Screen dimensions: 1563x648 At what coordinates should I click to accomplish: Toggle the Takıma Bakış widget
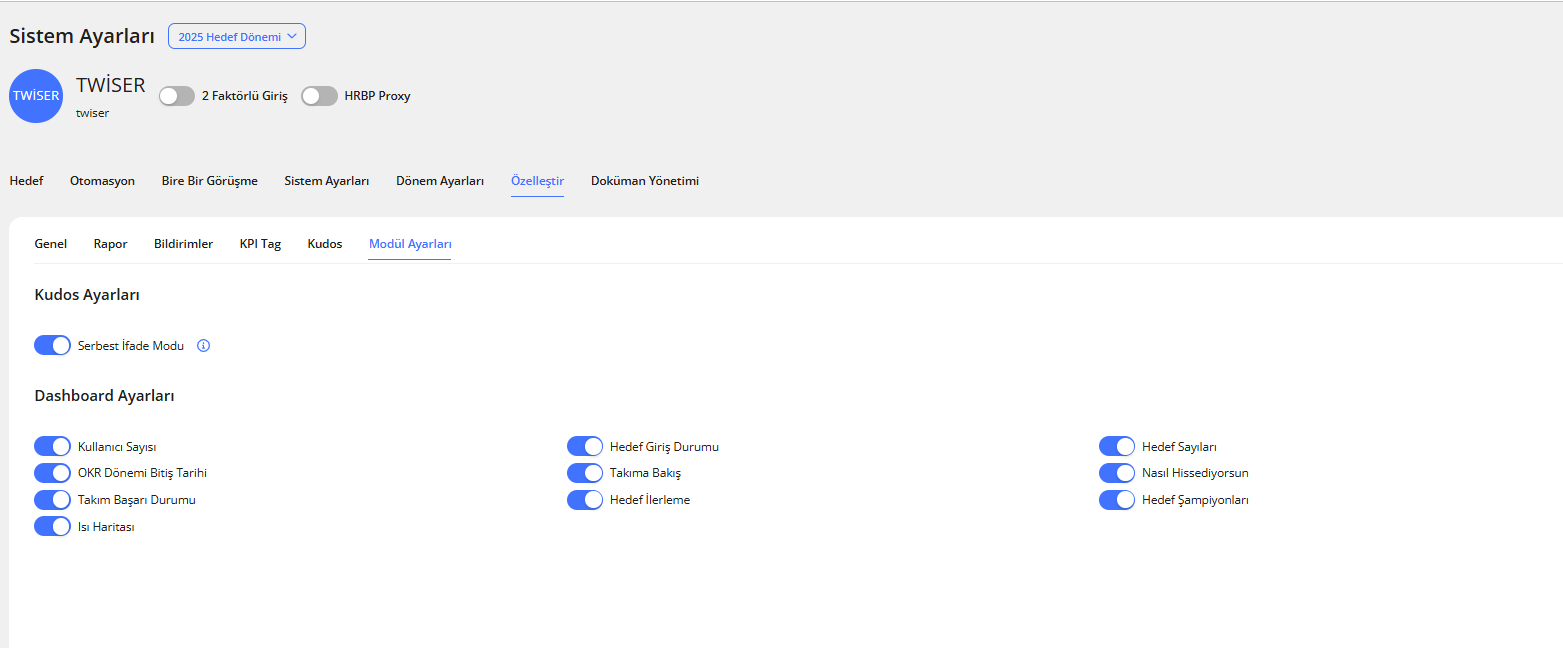click(585, 473)
